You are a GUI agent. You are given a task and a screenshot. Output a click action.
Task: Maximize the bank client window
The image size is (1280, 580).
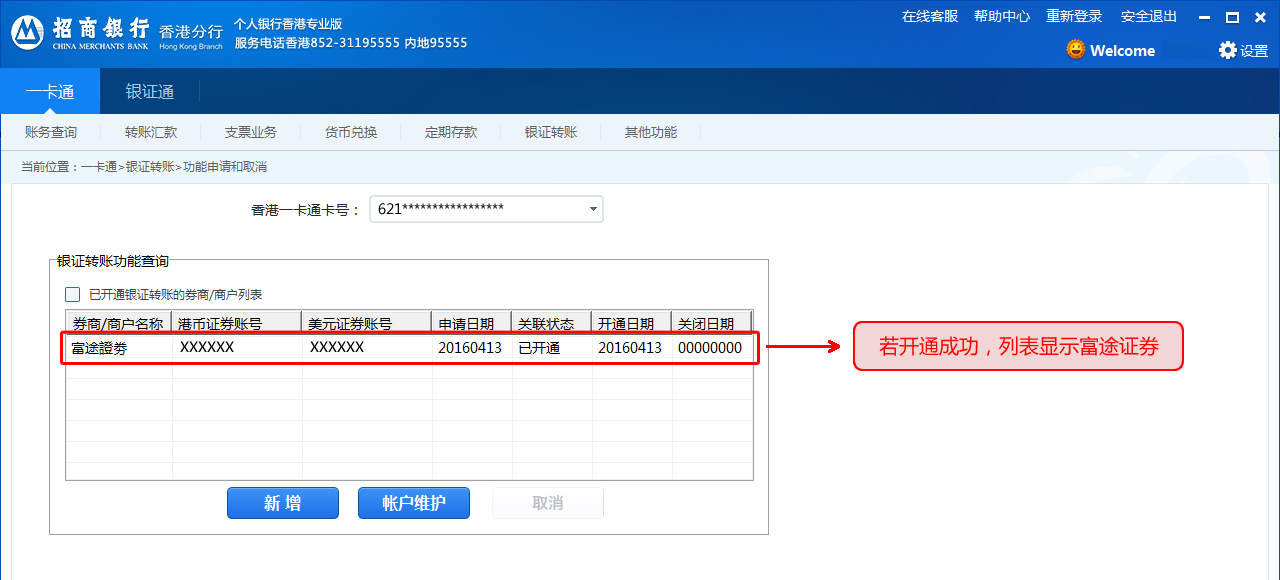point(1233,17)
